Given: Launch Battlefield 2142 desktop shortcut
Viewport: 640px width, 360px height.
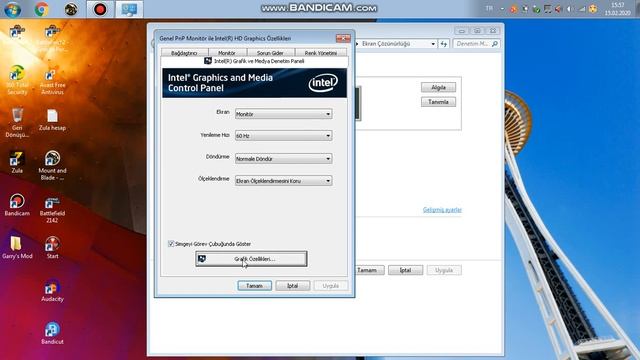Looking at the screenshot, I should tap(52, 209).
